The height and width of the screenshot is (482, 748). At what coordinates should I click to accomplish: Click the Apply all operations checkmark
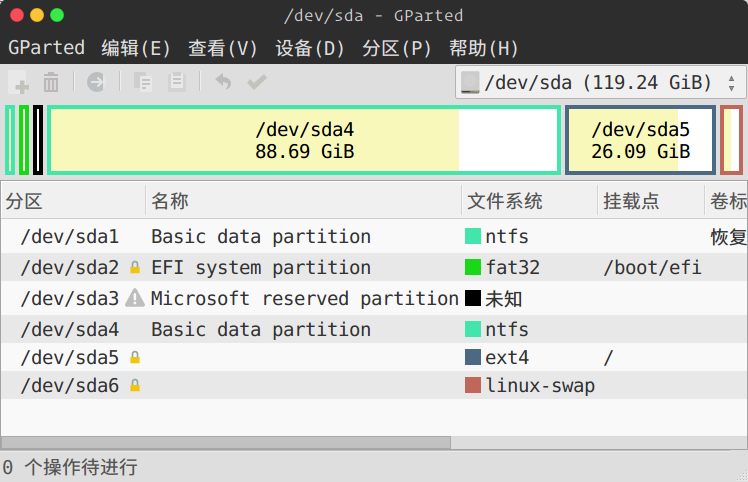[257, 82]
